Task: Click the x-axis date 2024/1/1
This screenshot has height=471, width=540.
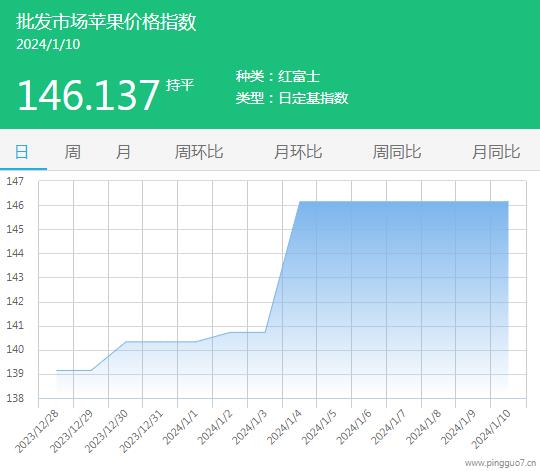Action: (180, 428)
